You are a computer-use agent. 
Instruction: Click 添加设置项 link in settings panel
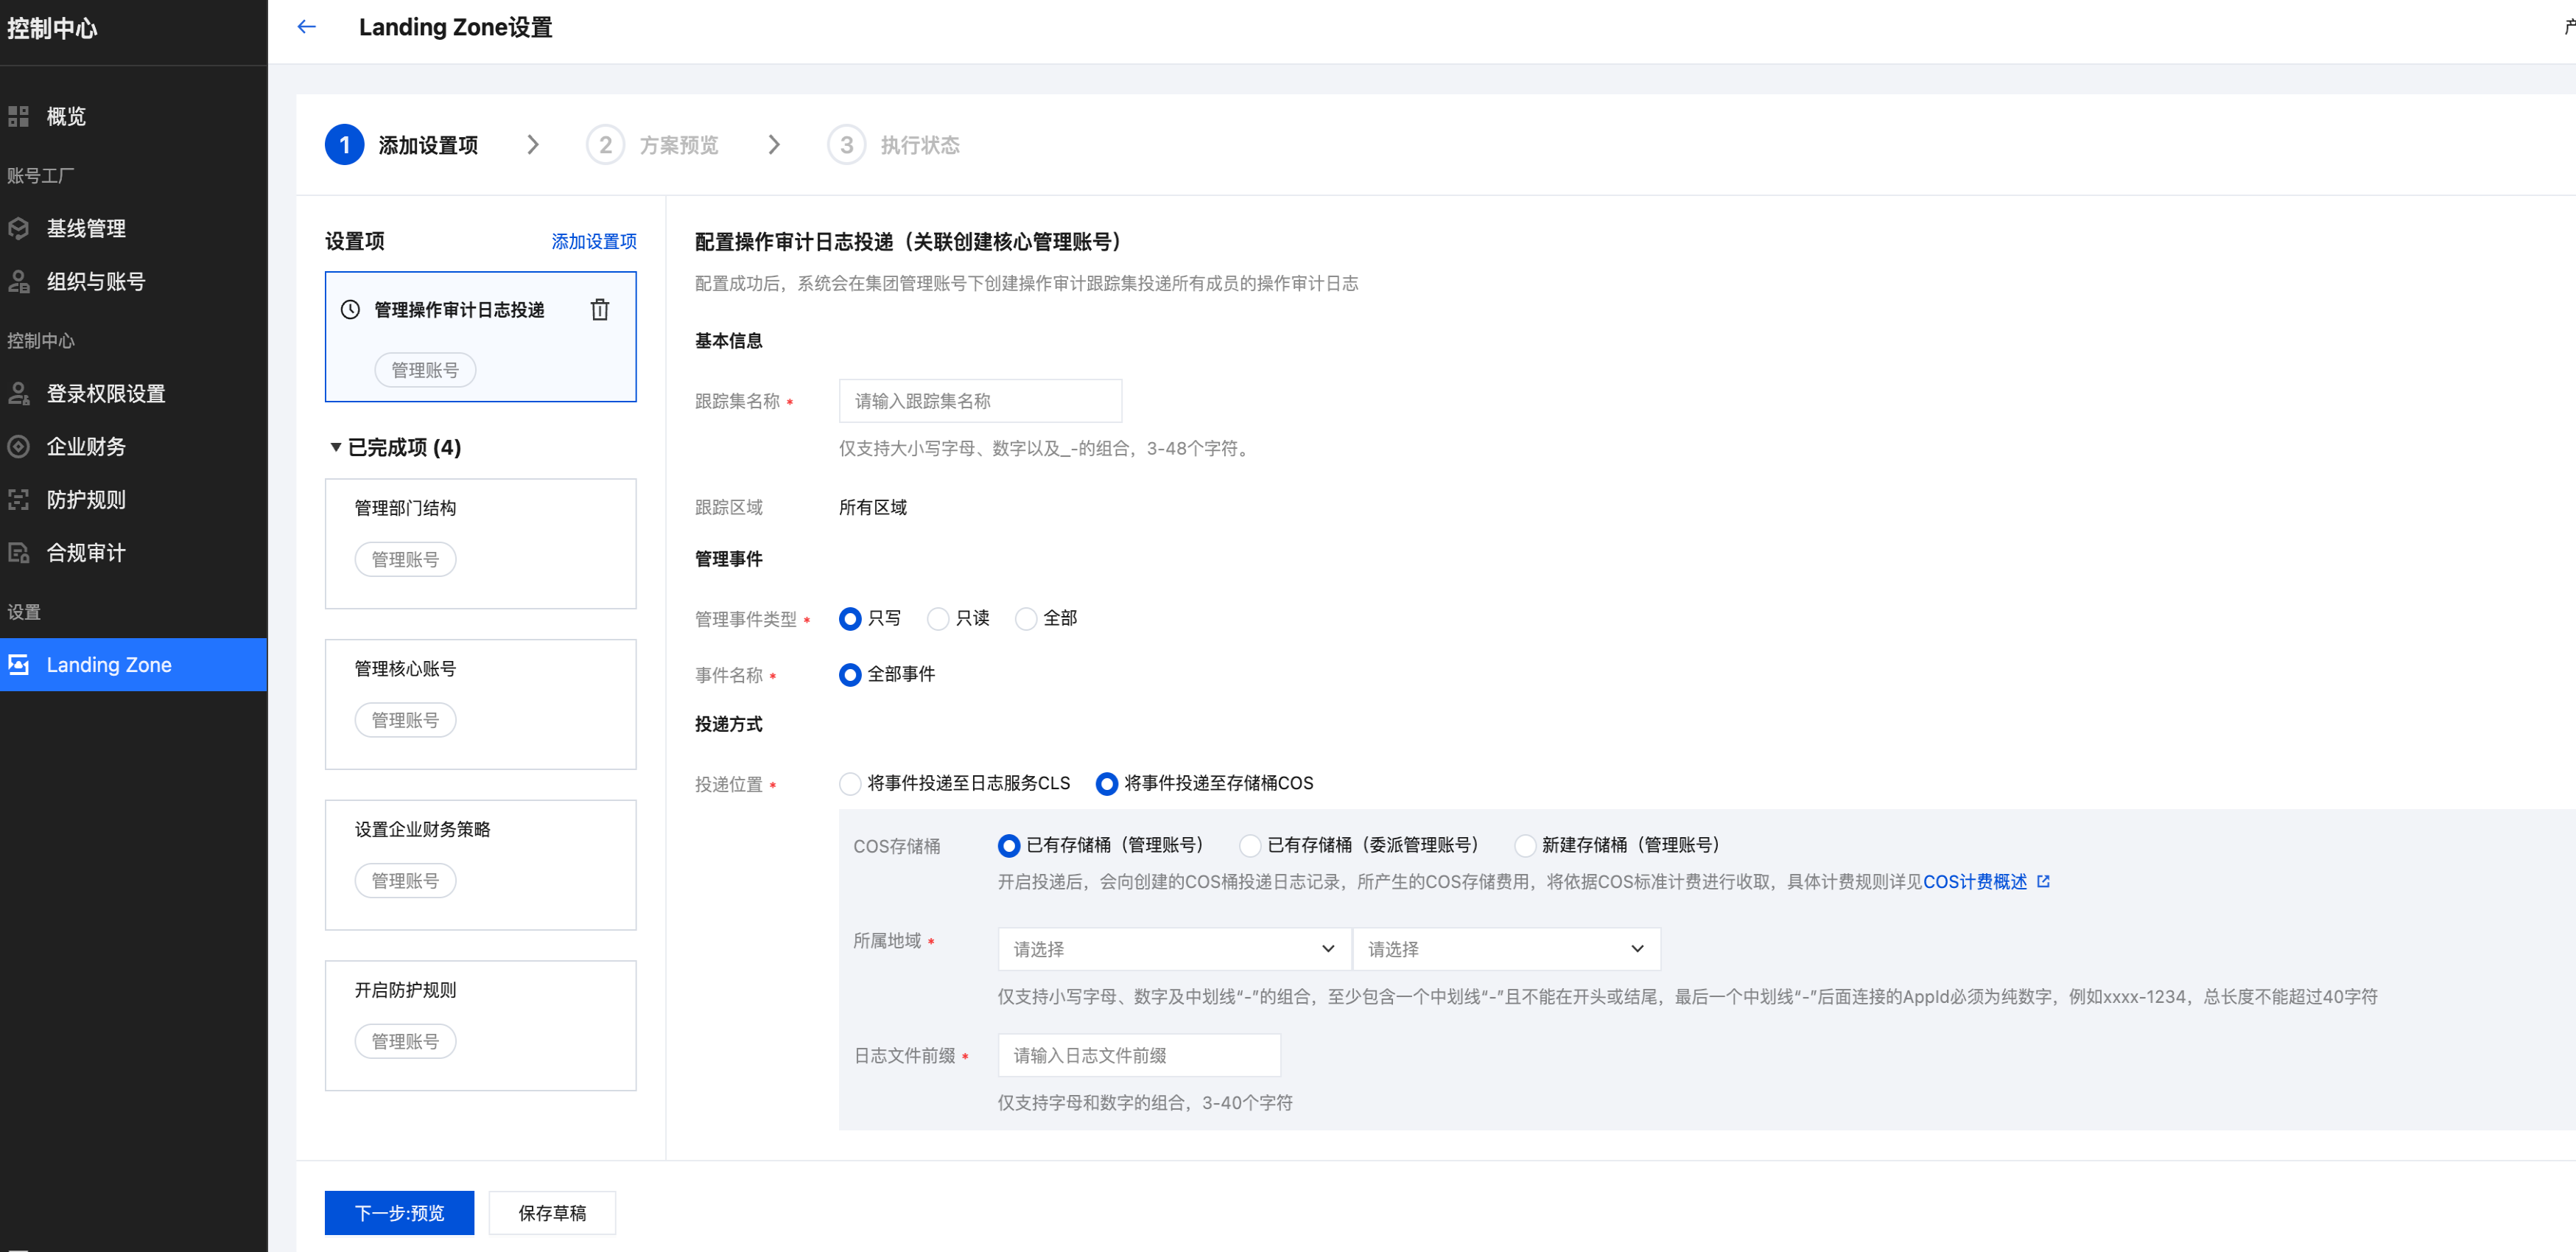click(x=593, y=241)
